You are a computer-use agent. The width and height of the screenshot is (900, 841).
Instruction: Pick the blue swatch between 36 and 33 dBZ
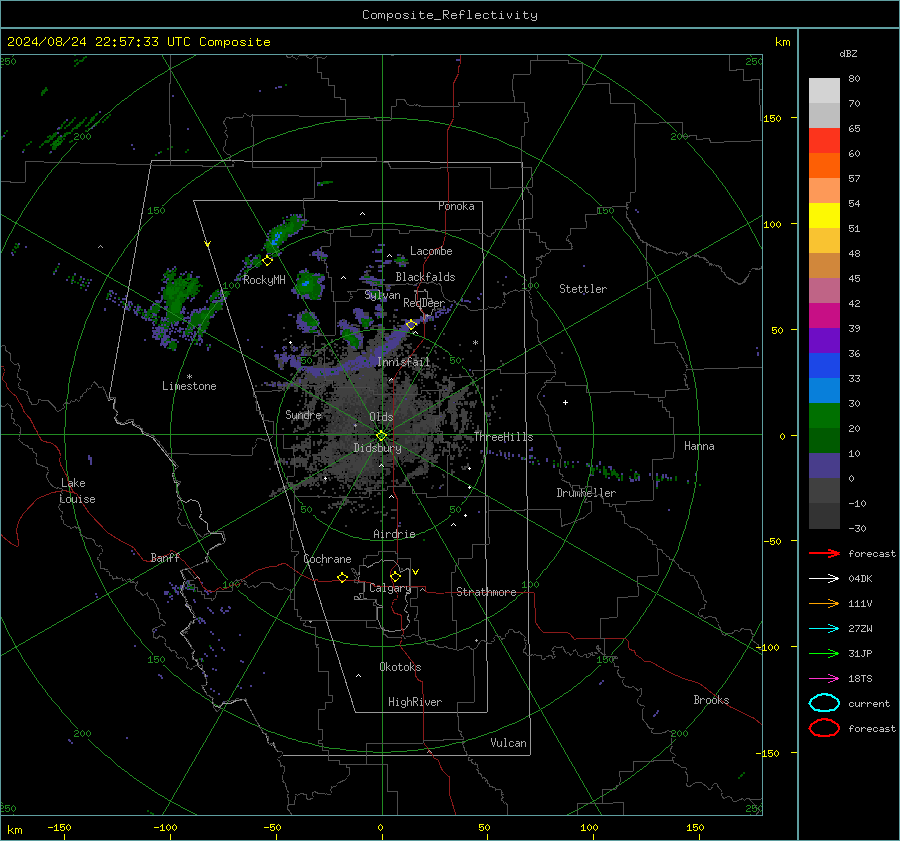point(824,366)
